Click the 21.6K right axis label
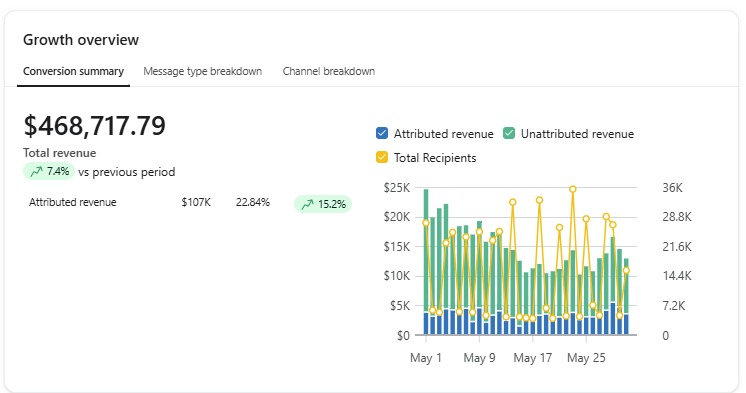Viewport: 746px width, 393px height. pyautogui.click(x=677, y=246)
